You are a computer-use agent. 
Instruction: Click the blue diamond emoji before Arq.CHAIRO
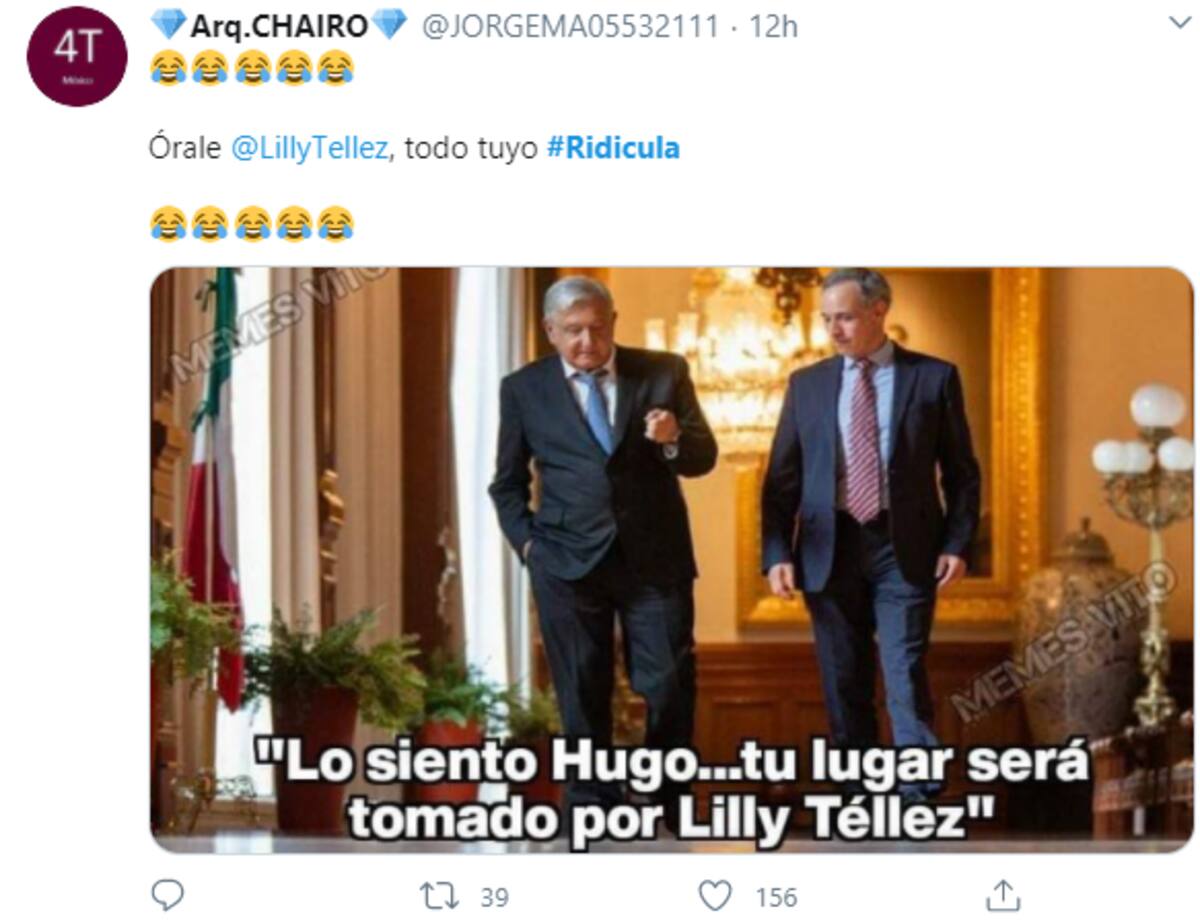point(169,24)
